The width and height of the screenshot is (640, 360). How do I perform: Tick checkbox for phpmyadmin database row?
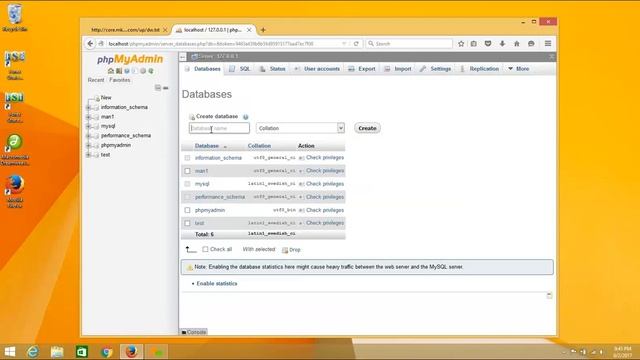click(x=187, y=210)
